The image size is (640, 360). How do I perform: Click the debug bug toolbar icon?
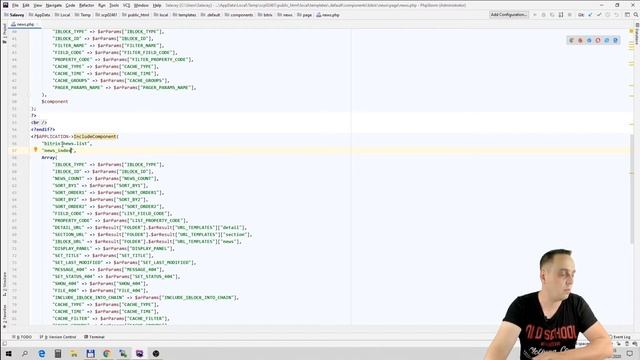[543, 15]
